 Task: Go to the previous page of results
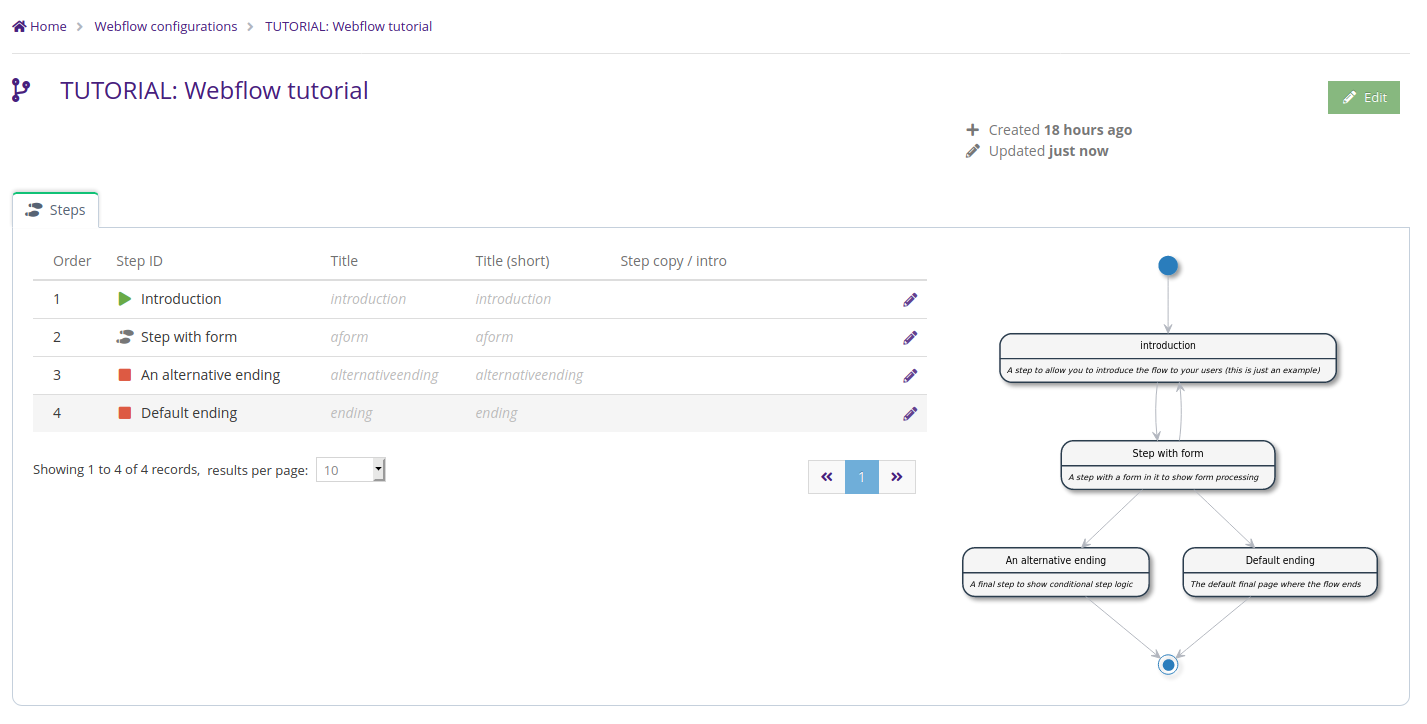point(827,477)
